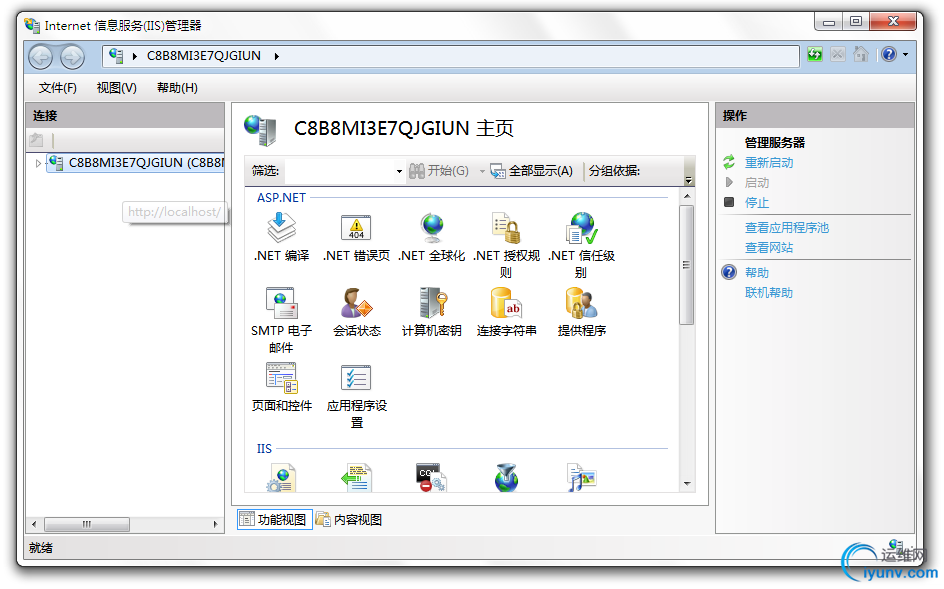Screen dimensions: 944x589
Task: Click the 启动 action link
Action: (757, 182)
